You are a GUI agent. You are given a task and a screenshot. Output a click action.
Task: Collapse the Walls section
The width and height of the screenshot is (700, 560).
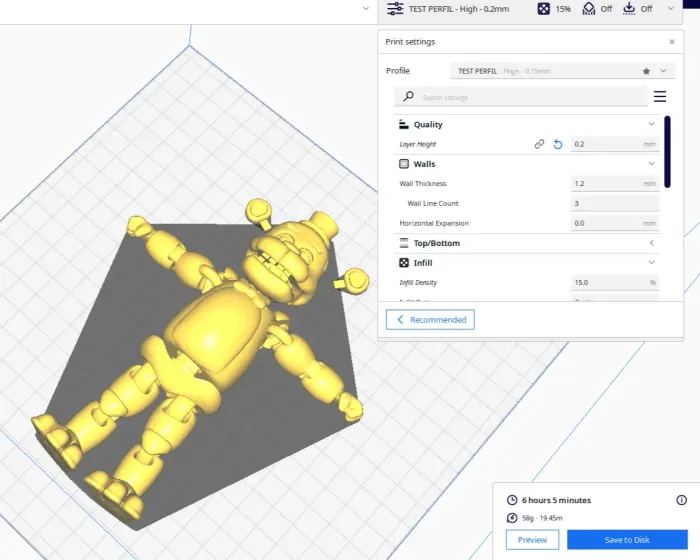[651, 164]
